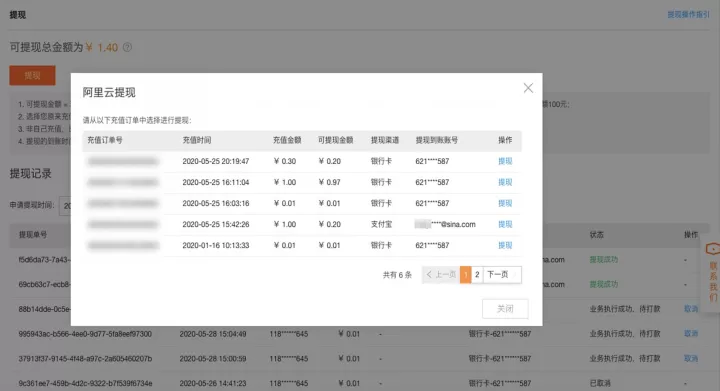Click 取消 for the 37913f37 withdrawal record
Image resolution: width=720 pixels, height=391 pixels.
pyautogui.click(x=691, y=358)
